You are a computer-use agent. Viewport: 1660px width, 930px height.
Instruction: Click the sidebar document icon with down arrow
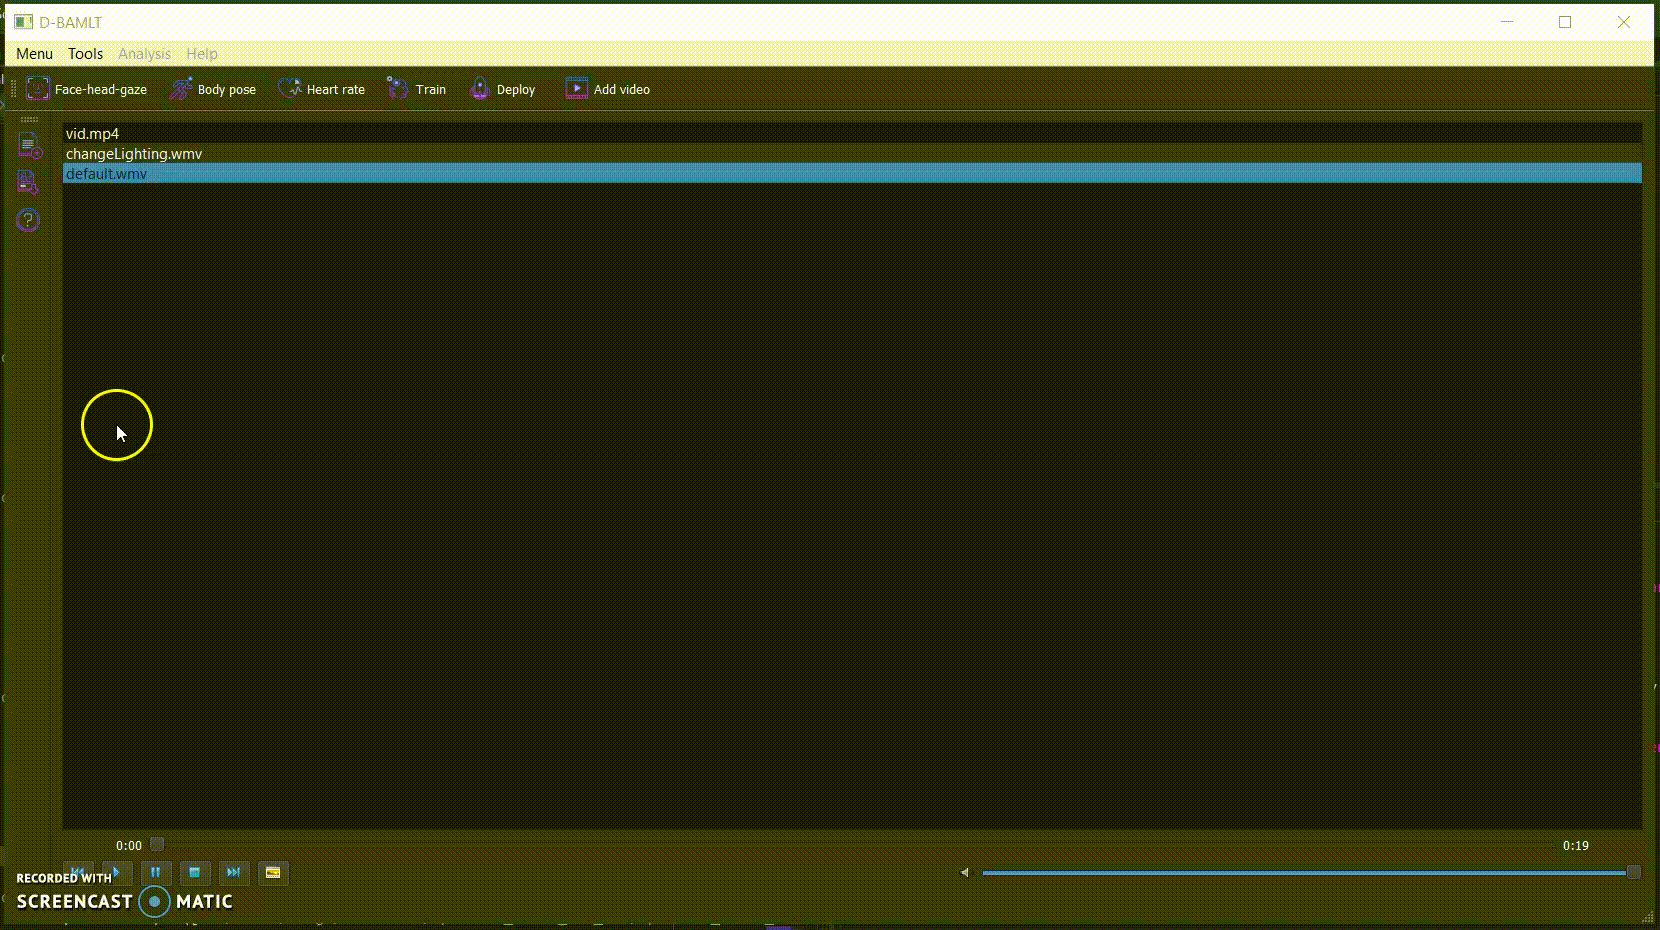click(x=28, y=182)
